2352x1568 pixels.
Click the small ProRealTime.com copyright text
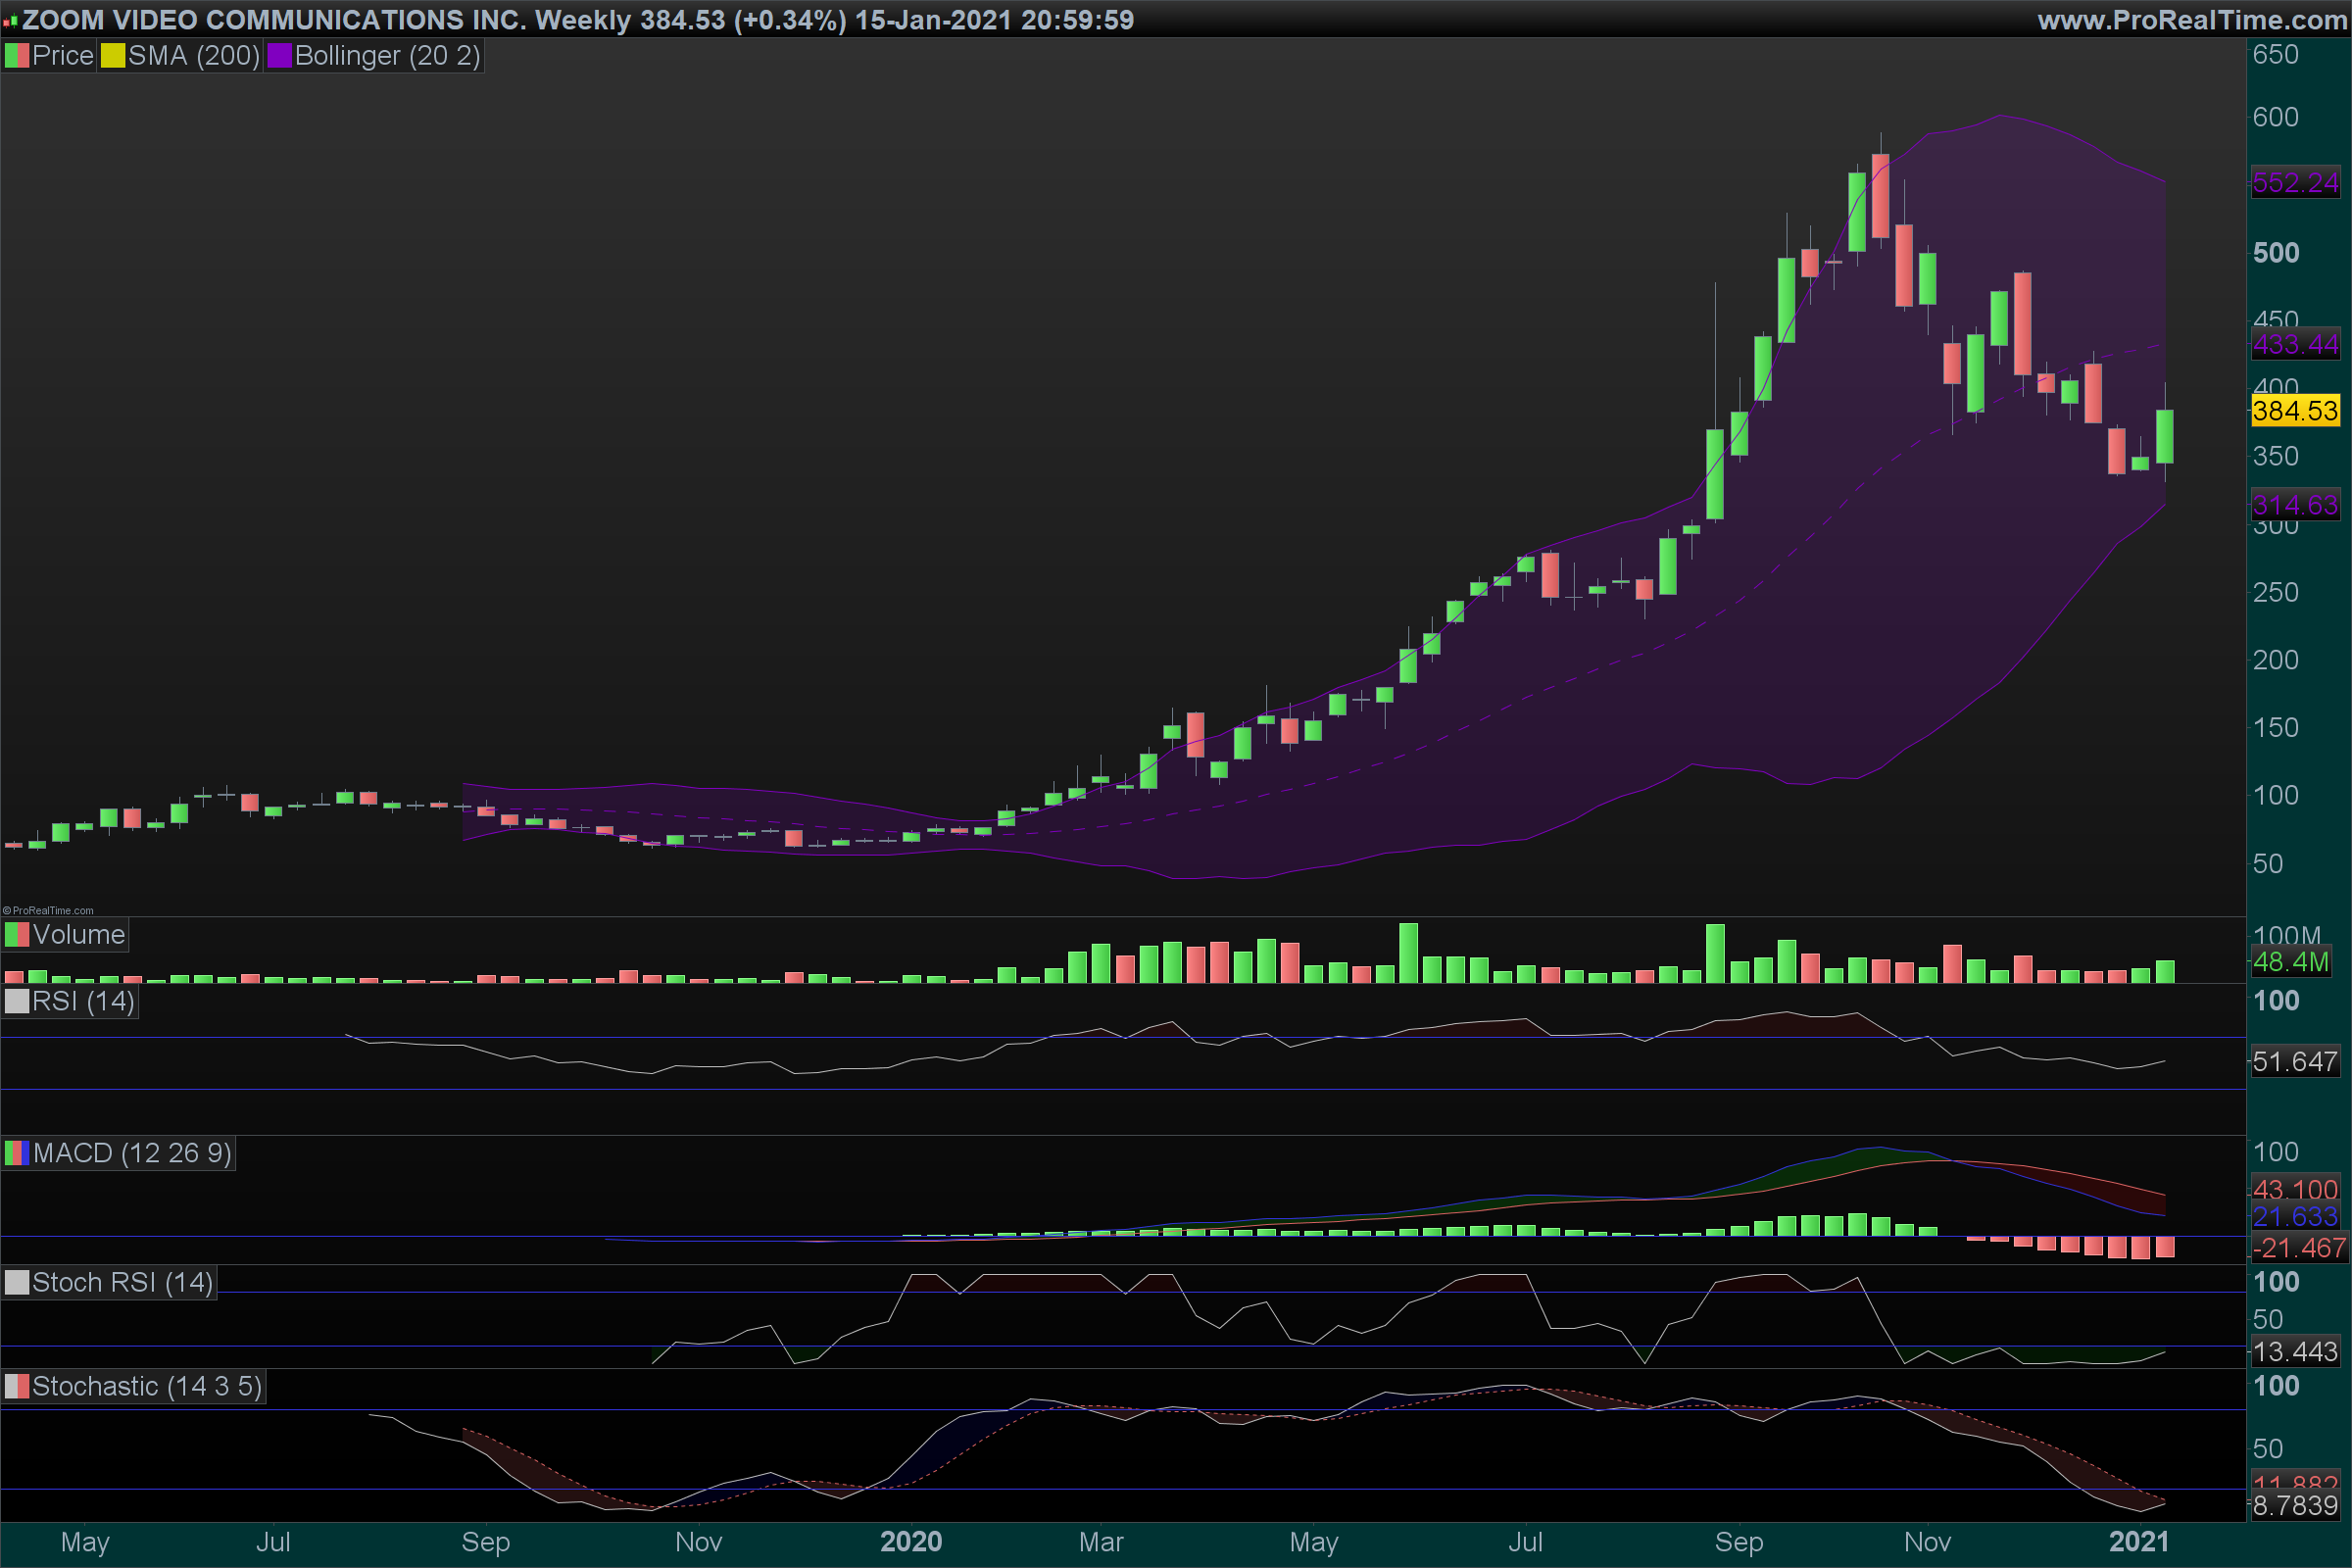(x=48, y=911)
